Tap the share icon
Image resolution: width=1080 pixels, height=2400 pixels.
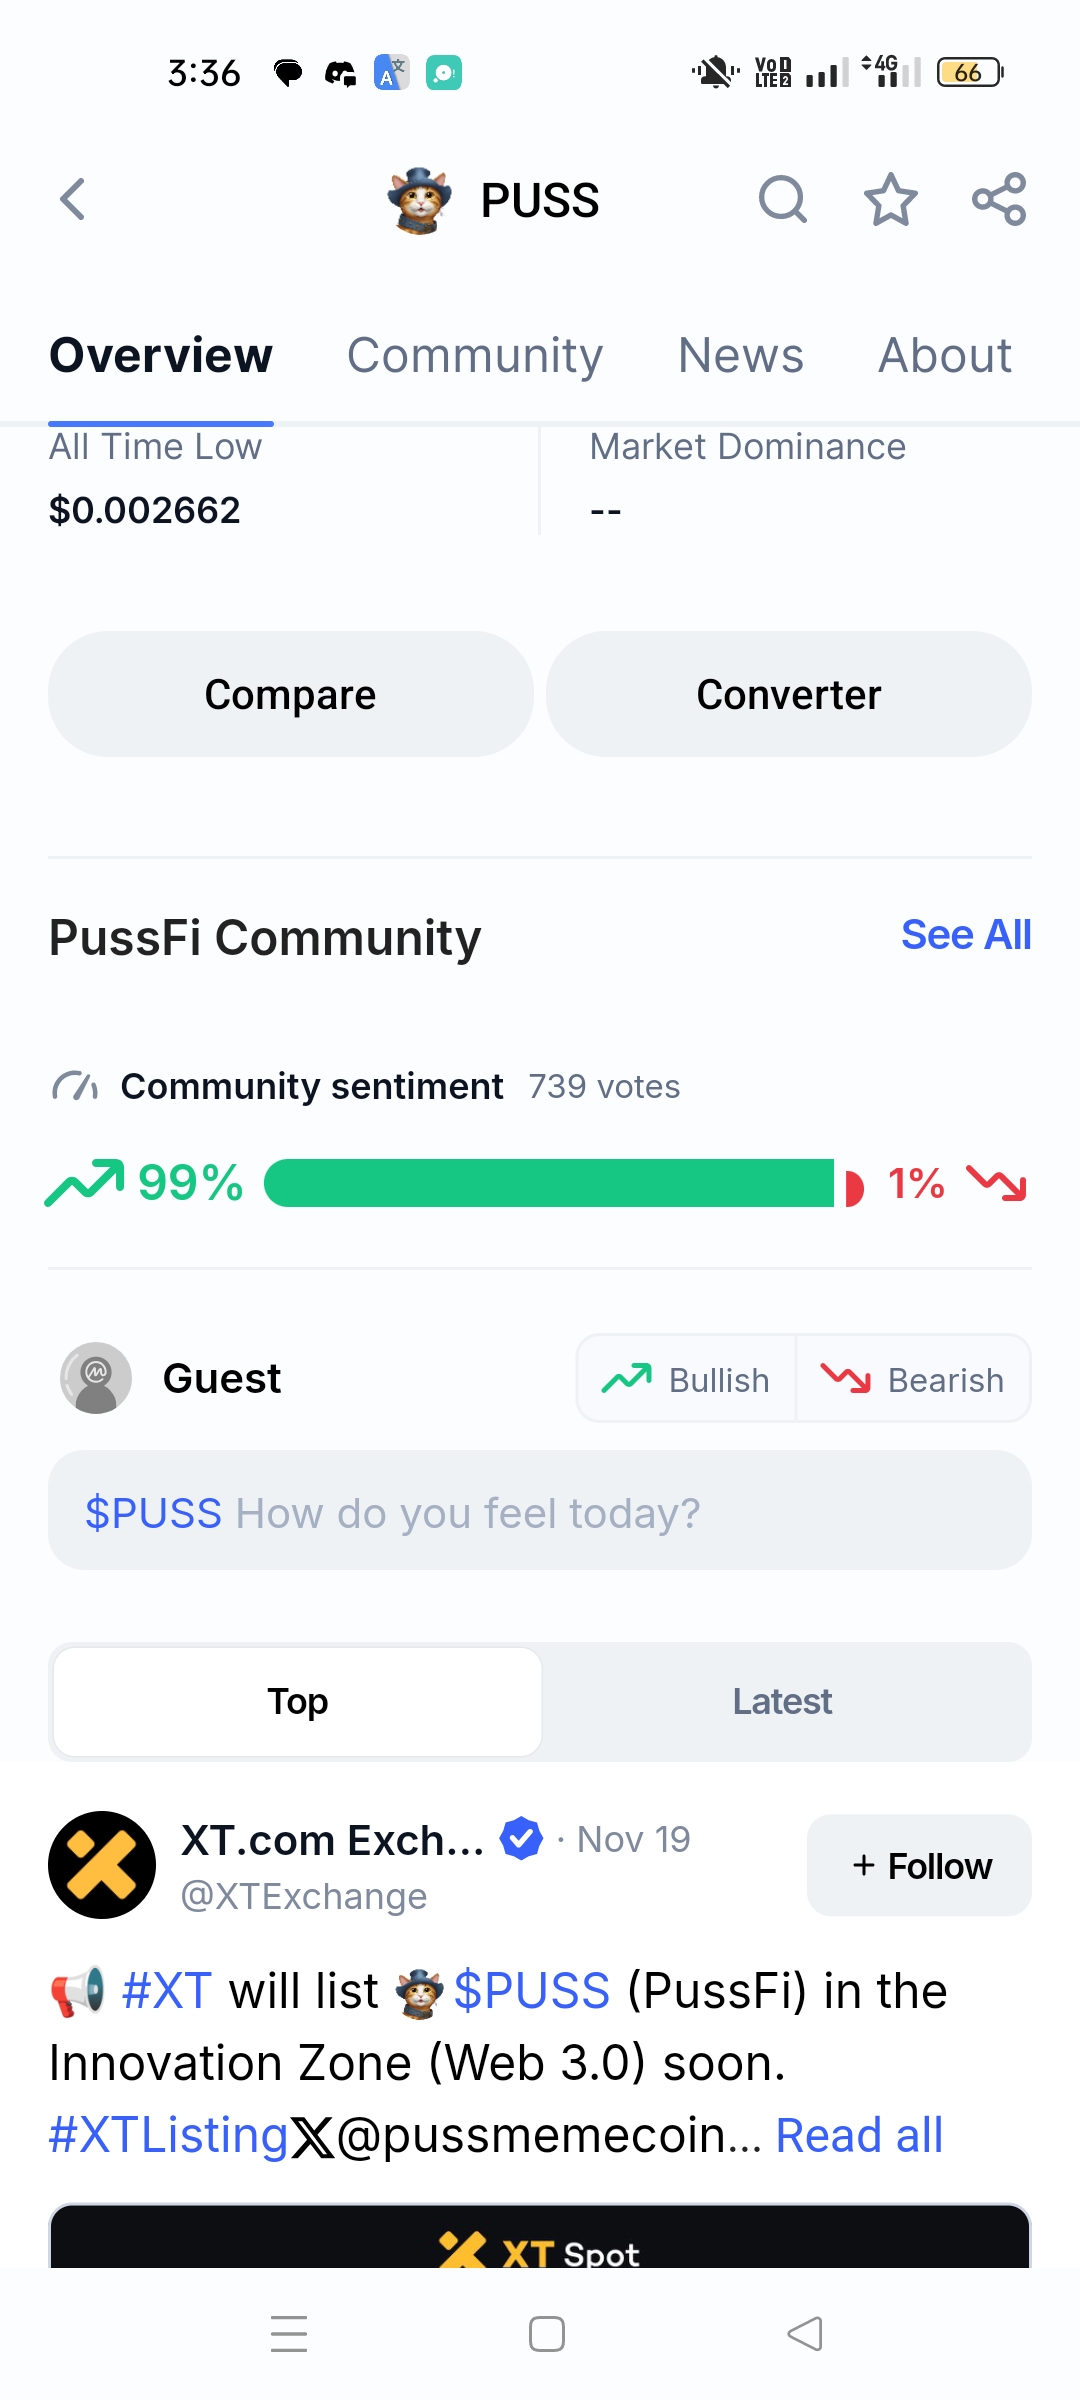point(999,199)
